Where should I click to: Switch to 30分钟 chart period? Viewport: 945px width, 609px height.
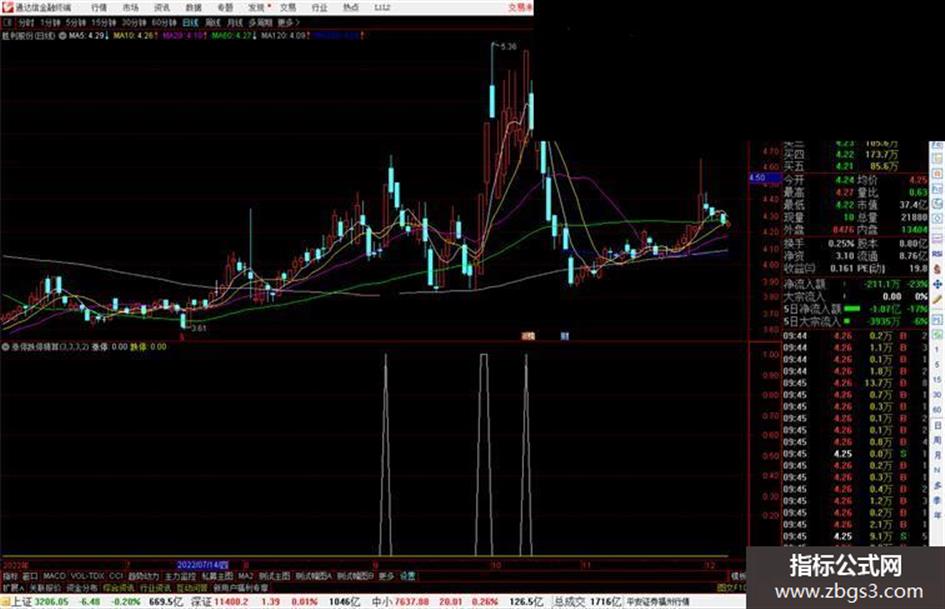pyautogui.click(x=133, y=22)
